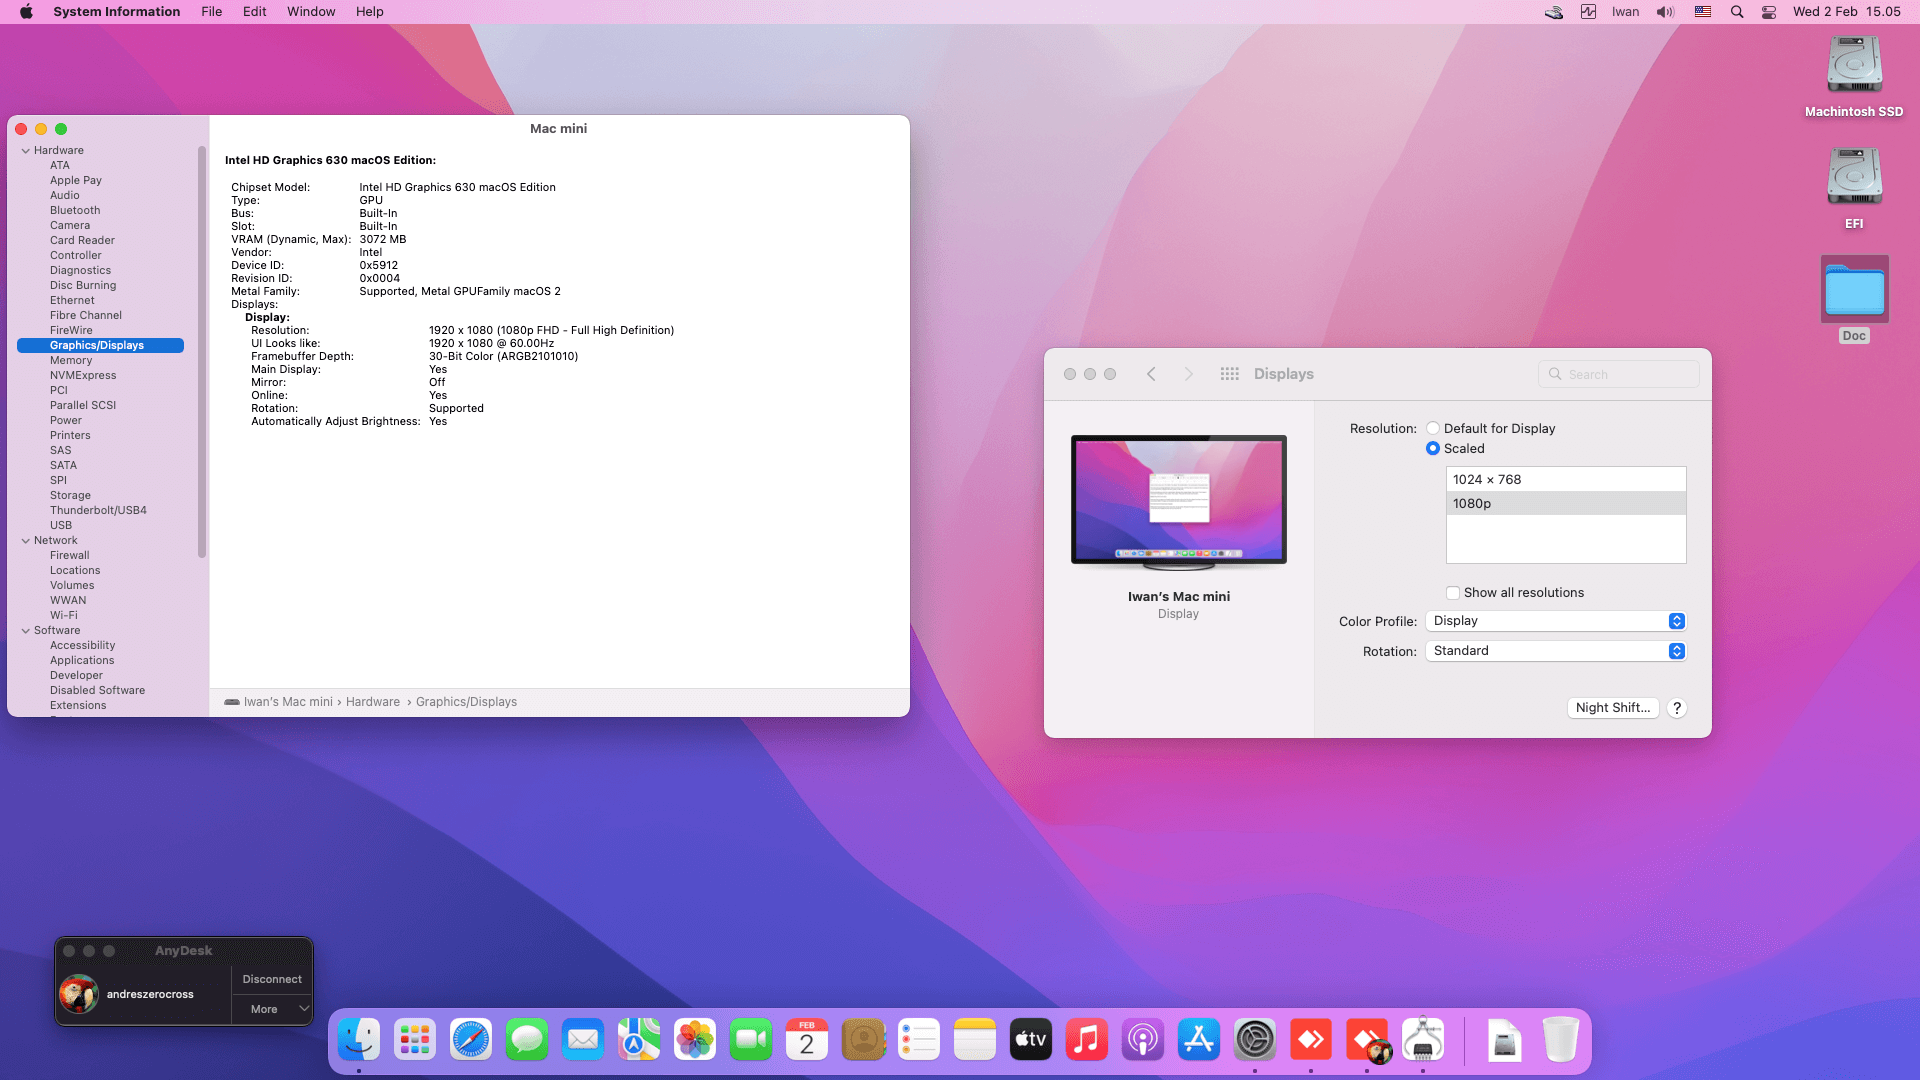1920x1080 pixels.
Task: Collapse the Hardware tree section
Action: point(26,151)
